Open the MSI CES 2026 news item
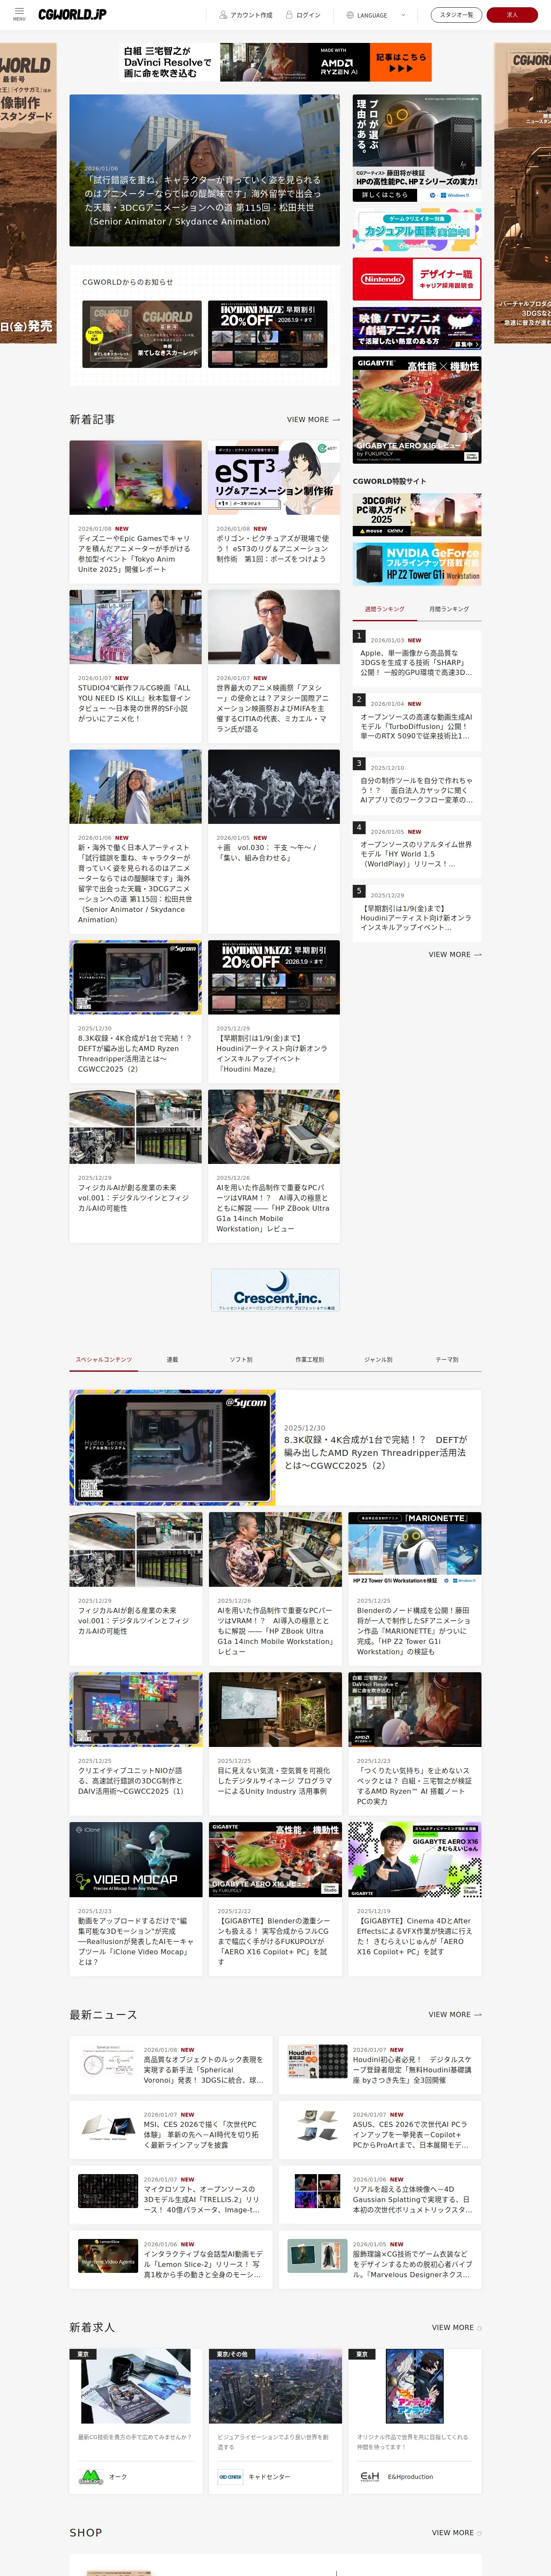 click(171, 2129)
